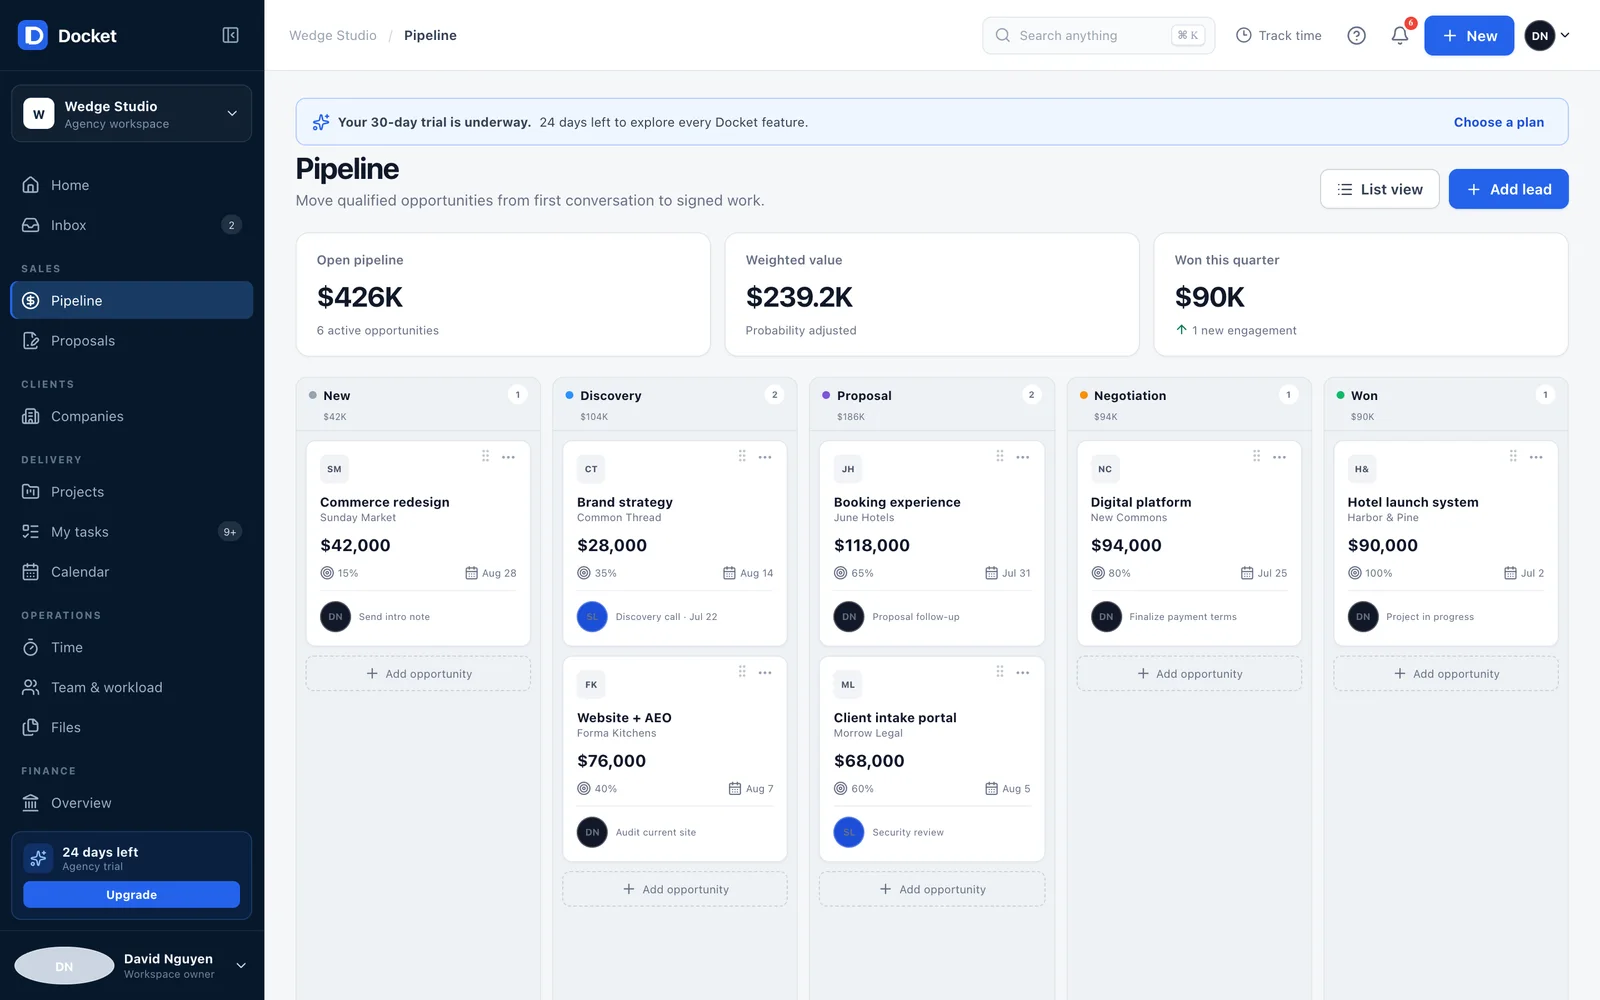Open the help question mark icon
The width and height of the screenshot is (1600, 1000).
click(x=1356, y=35)
